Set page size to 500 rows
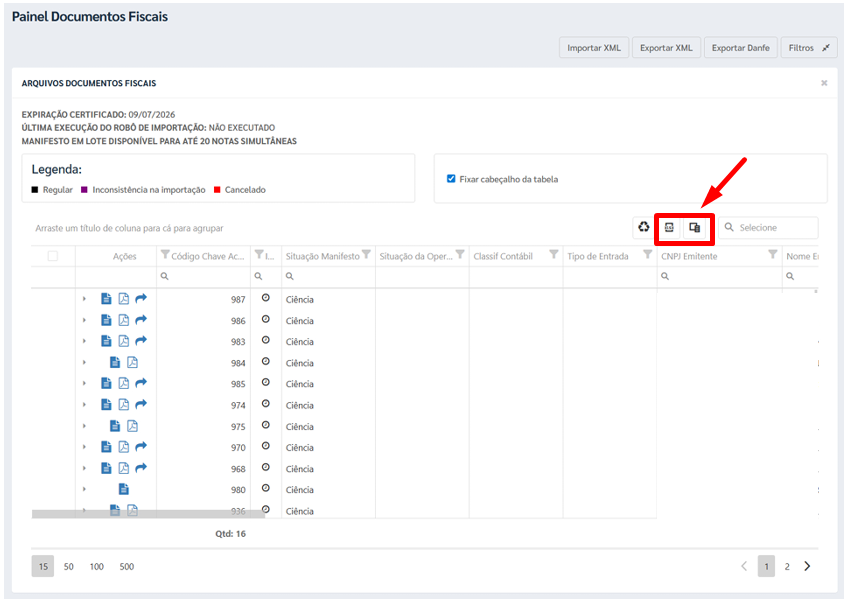The height and width of the screenshot is (602, 852). coord(127,567)
